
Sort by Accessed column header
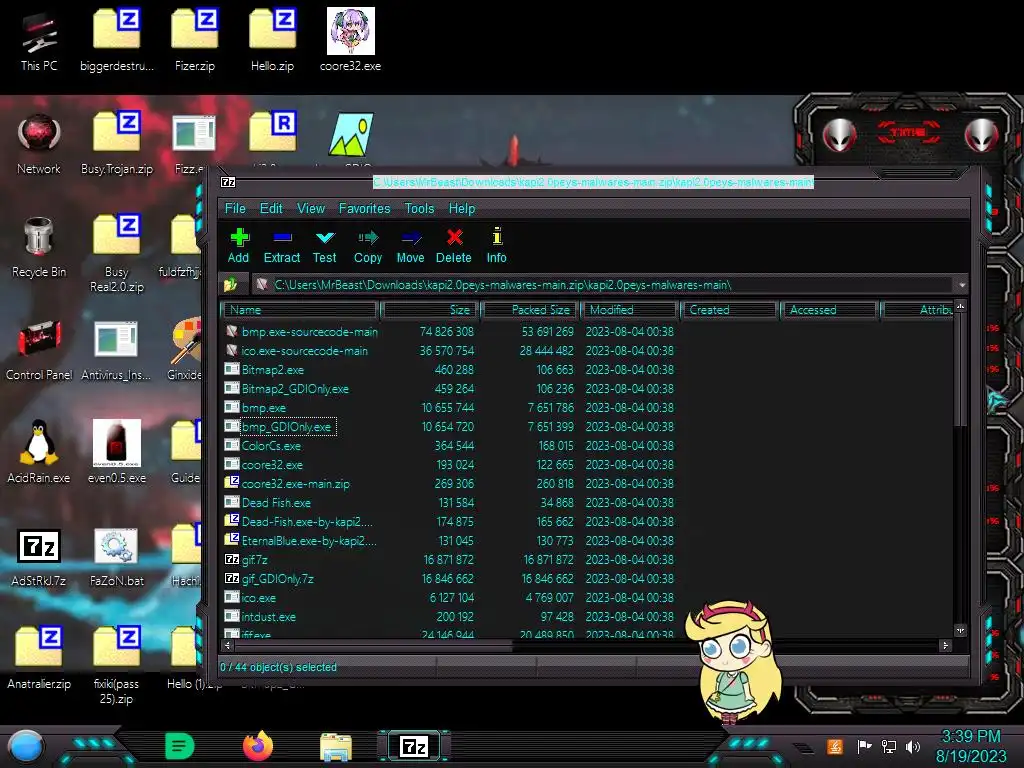(829, 310)
